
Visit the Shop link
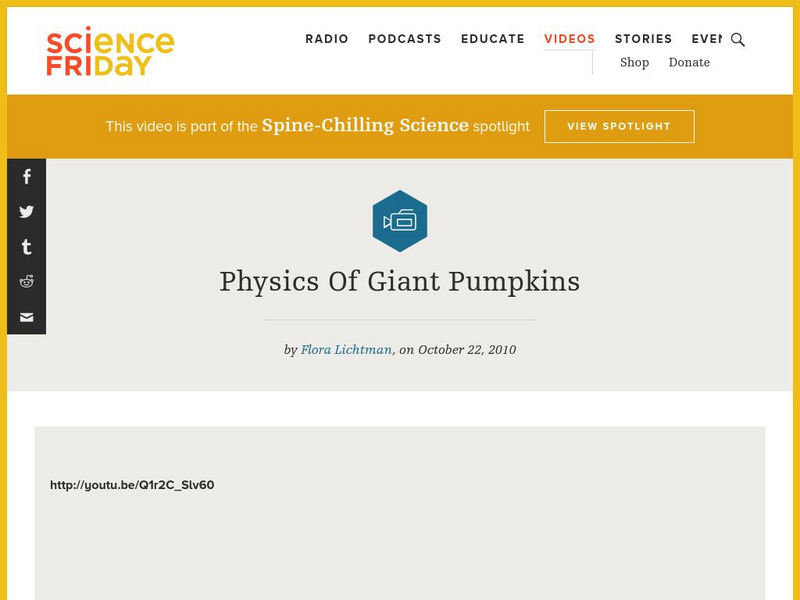point(634,62)
